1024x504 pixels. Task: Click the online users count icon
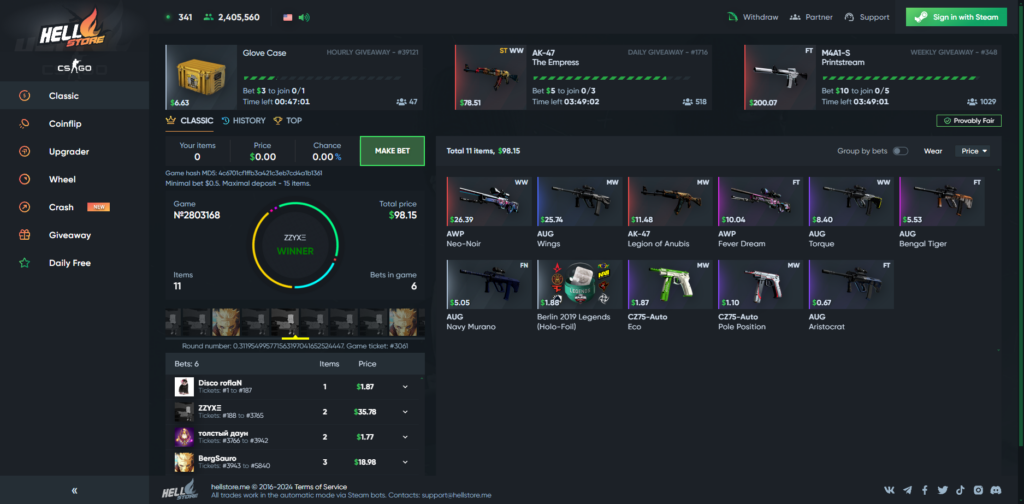coord(209,17)
